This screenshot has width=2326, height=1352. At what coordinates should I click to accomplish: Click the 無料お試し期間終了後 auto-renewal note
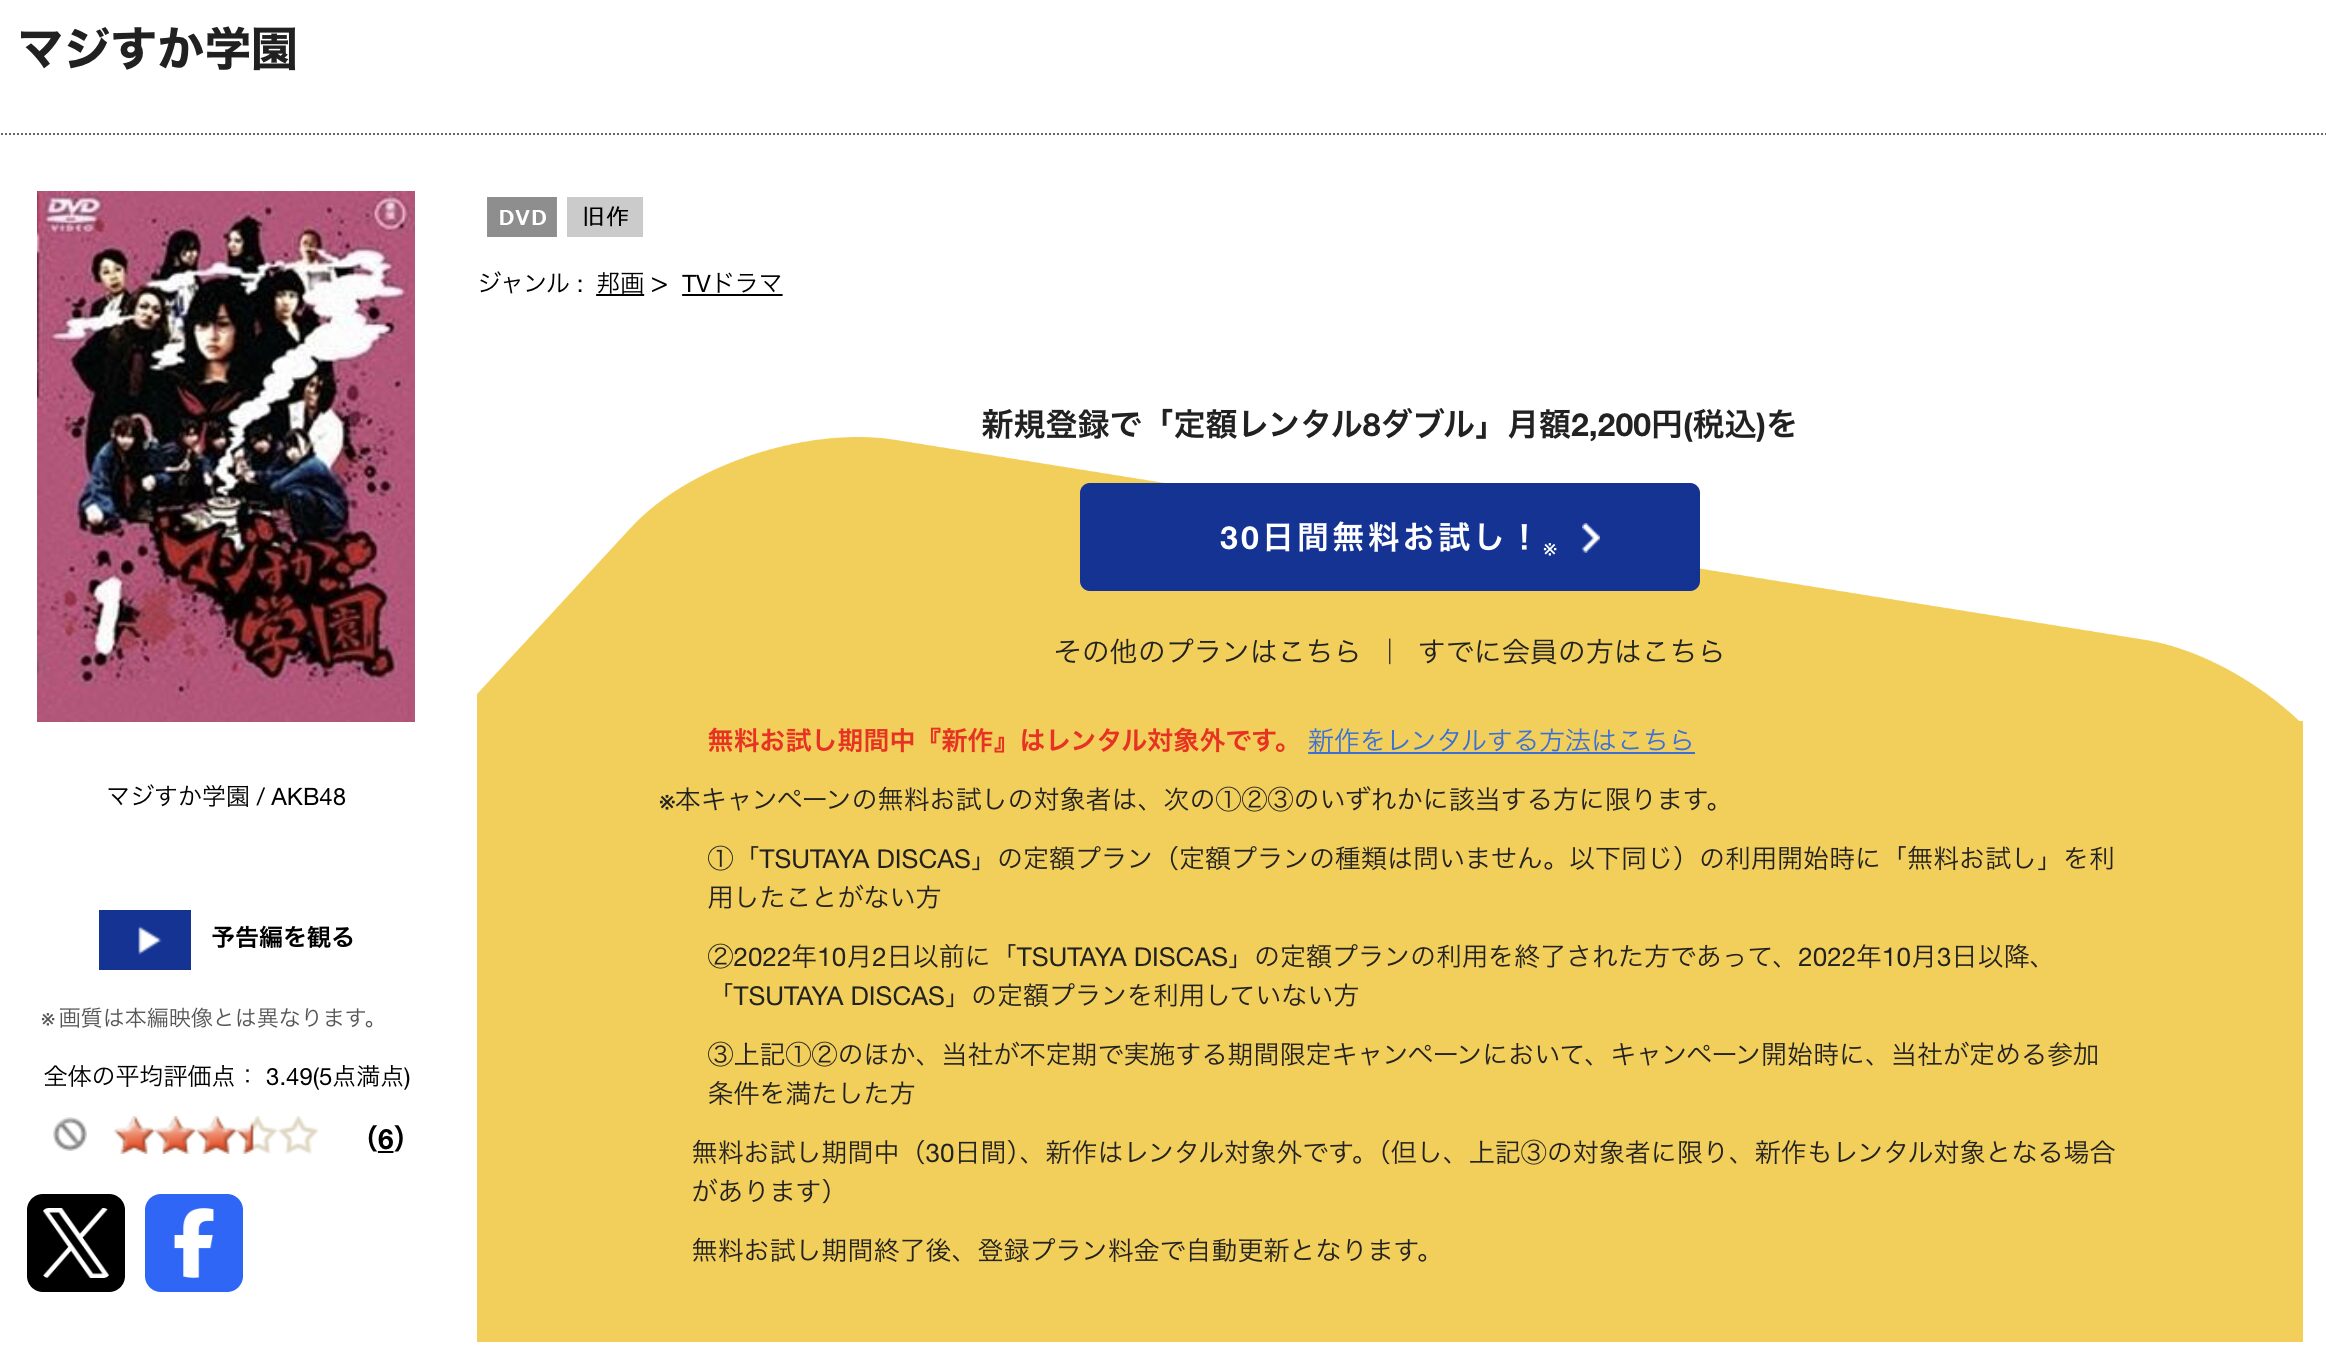point(1062,1250)
